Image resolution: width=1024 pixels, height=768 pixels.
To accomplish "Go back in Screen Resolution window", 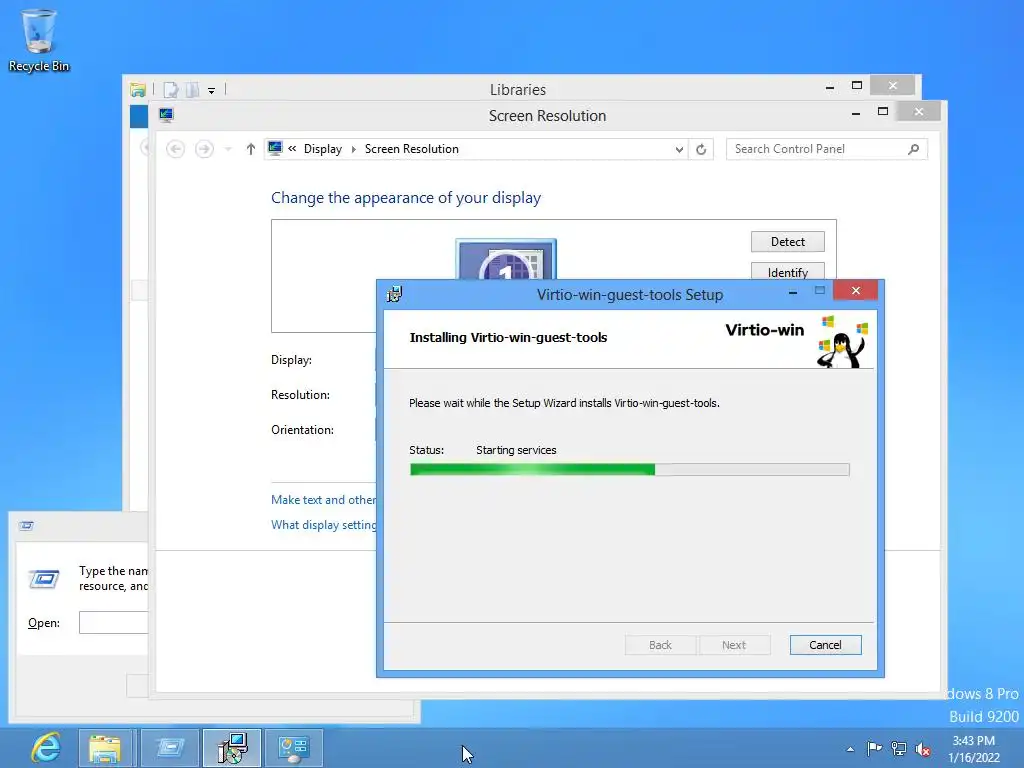I will 175,149.
